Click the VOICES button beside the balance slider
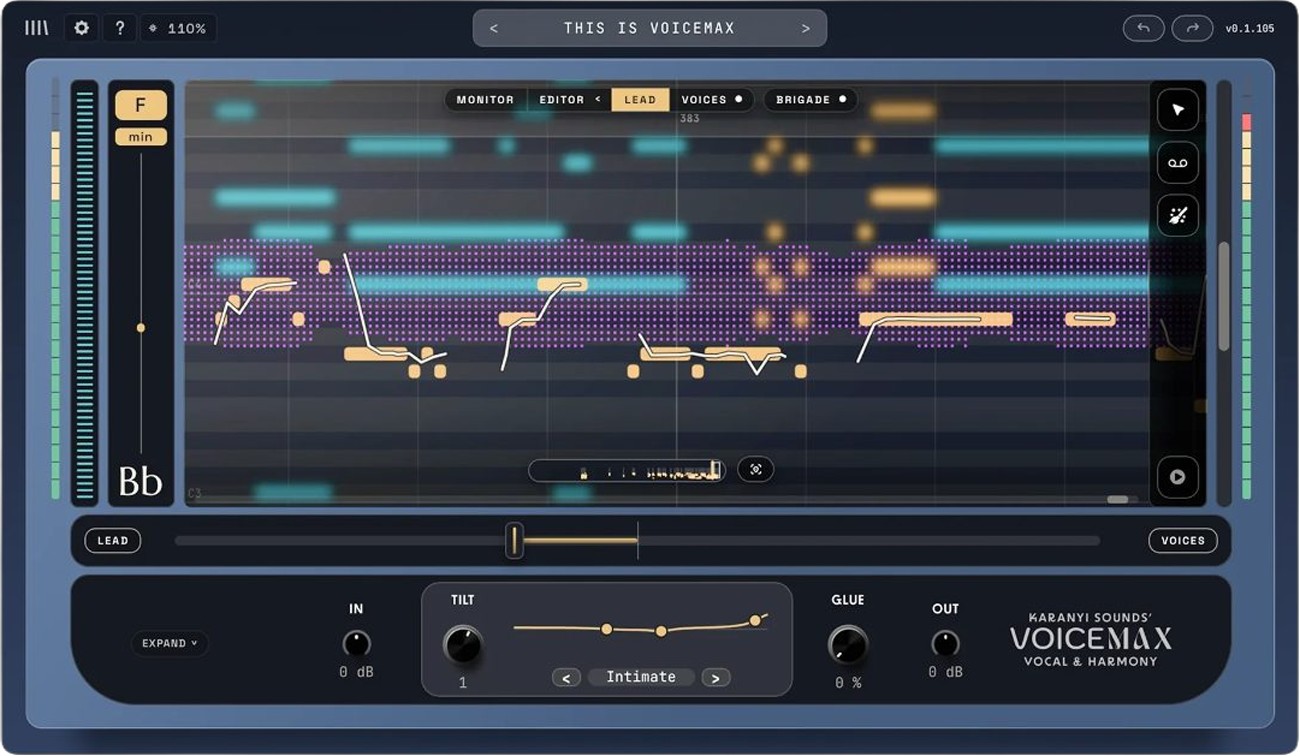This screenshot has width=1300, height=756. pos(1183,541)
